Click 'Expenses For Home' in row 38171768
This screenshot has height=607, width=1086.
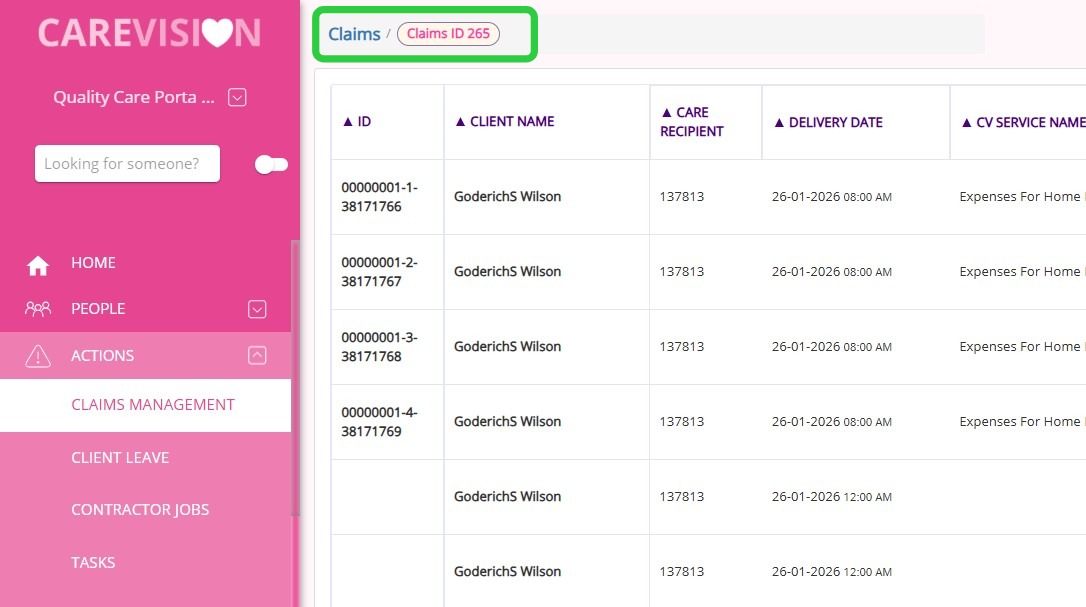[1020, 346]
